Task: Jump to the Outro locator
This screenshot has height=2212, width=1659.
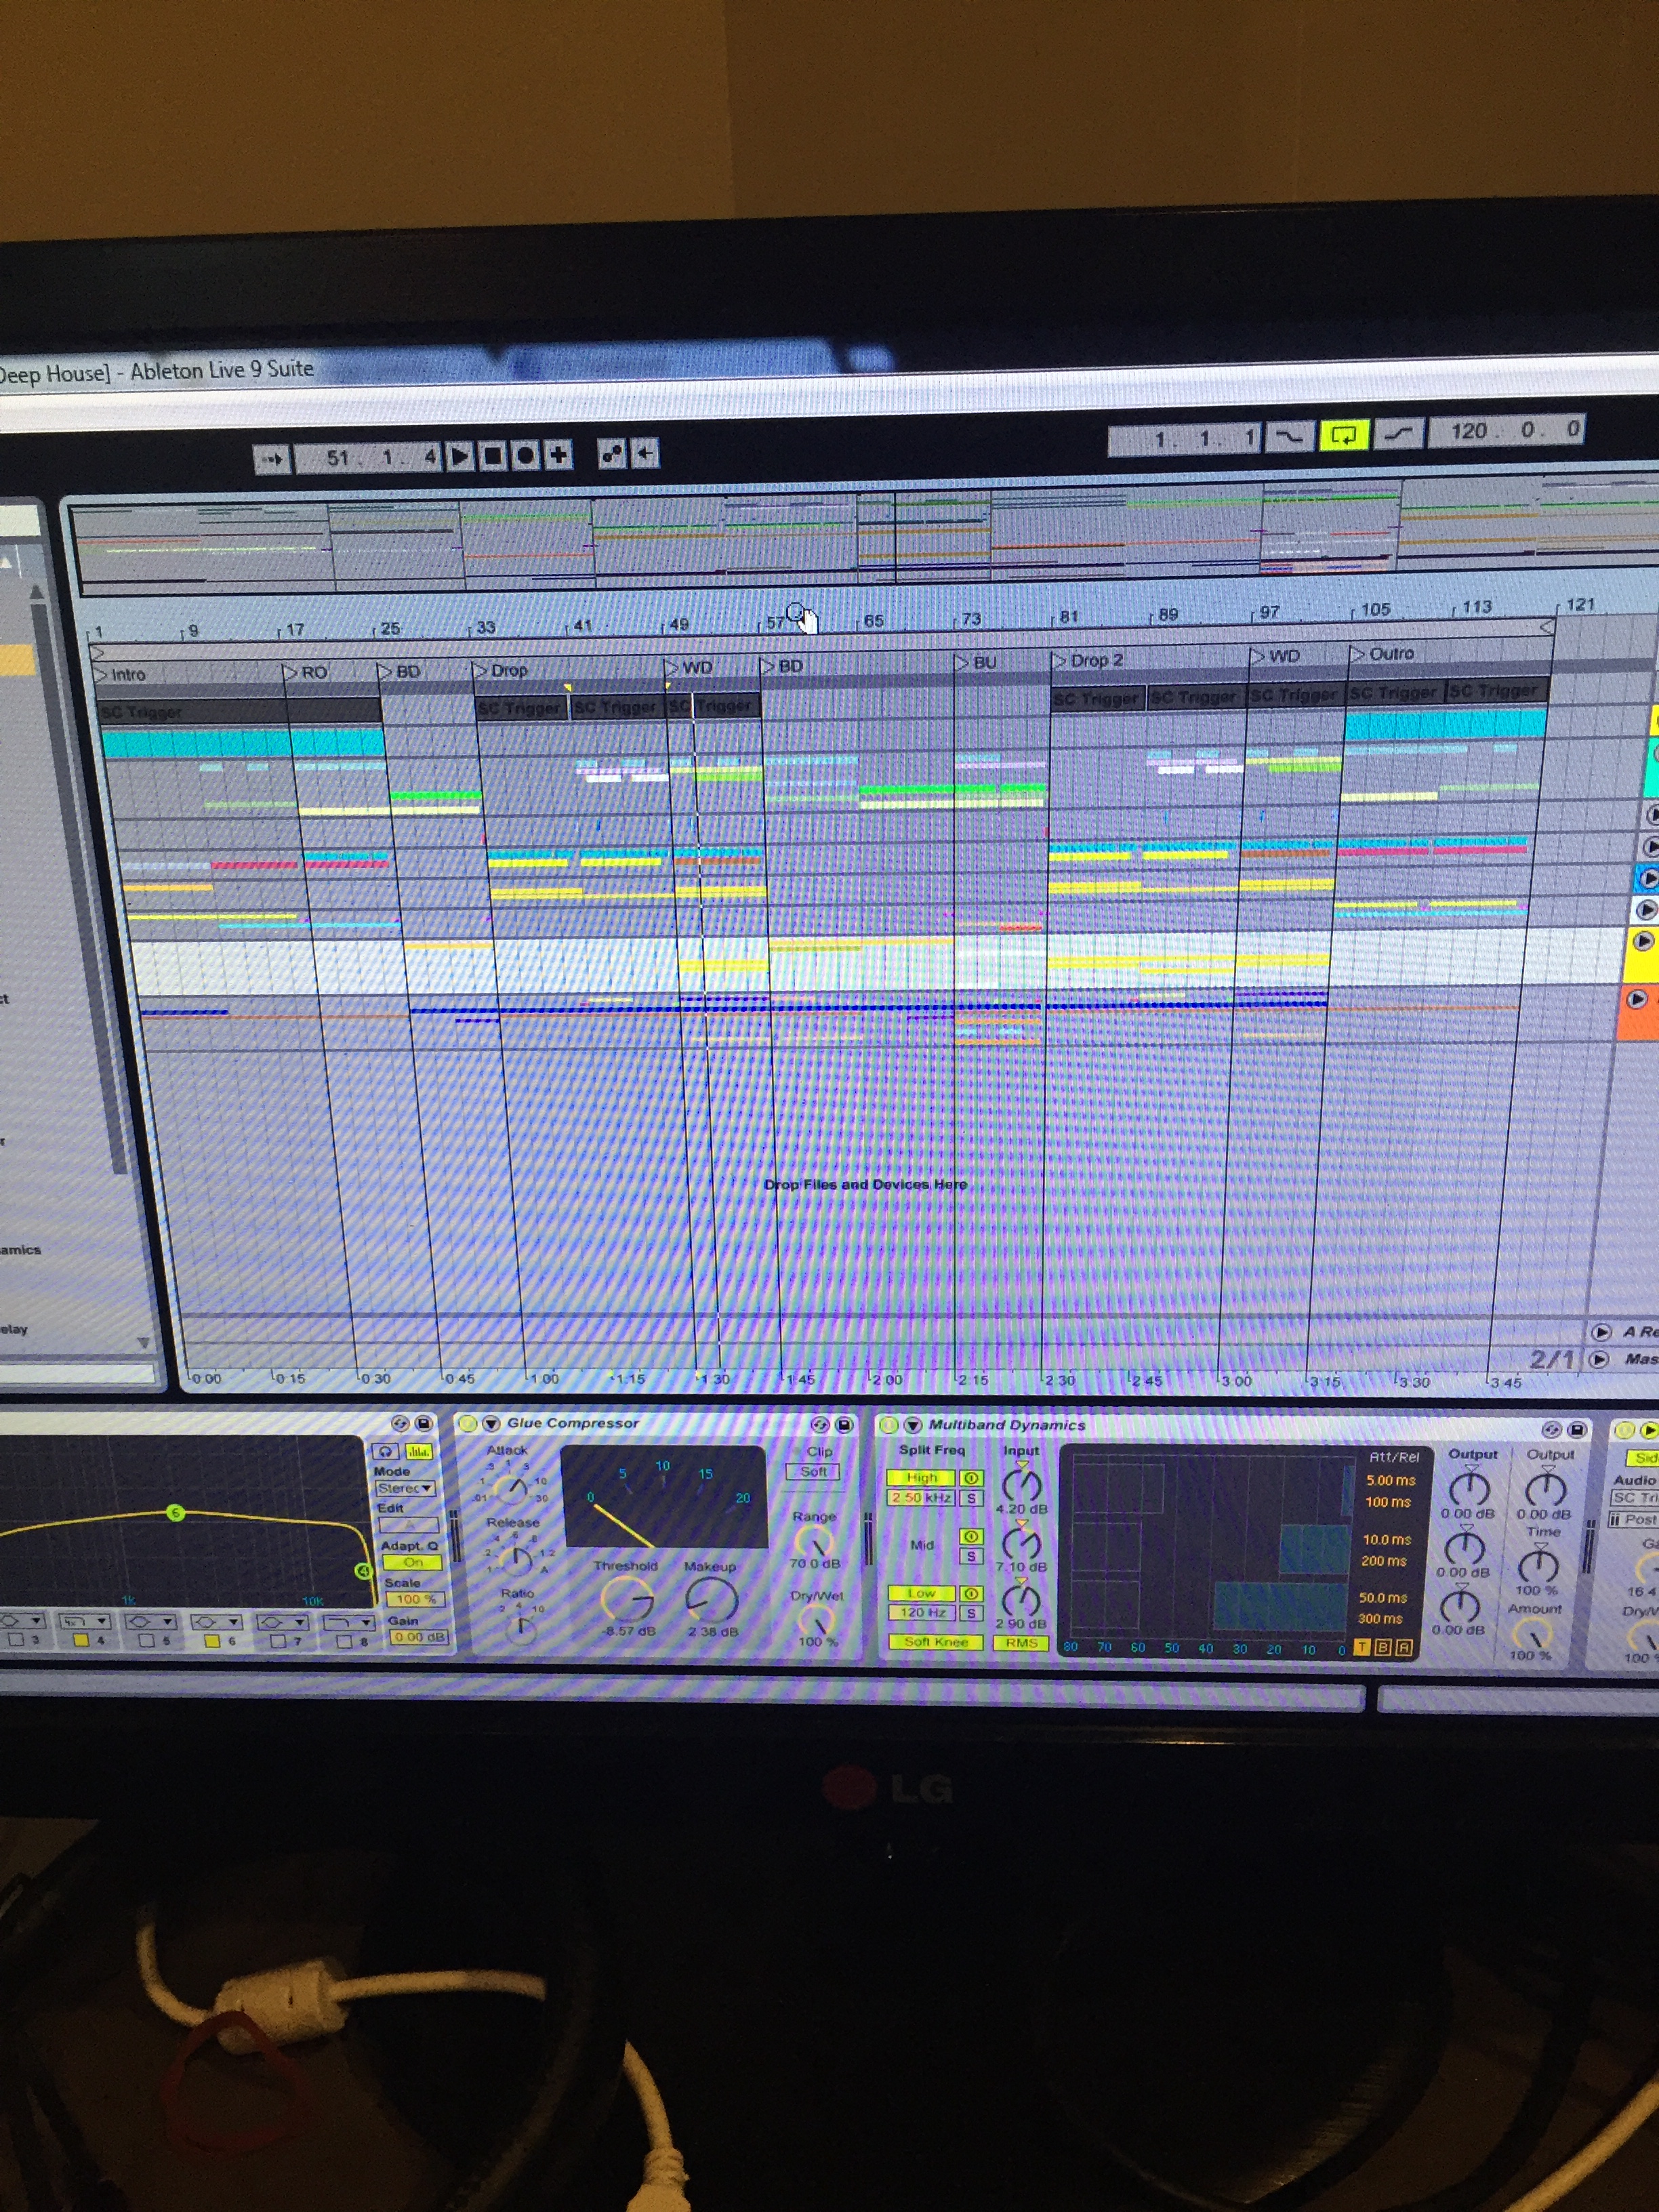Action: [x=1382, y=654]
